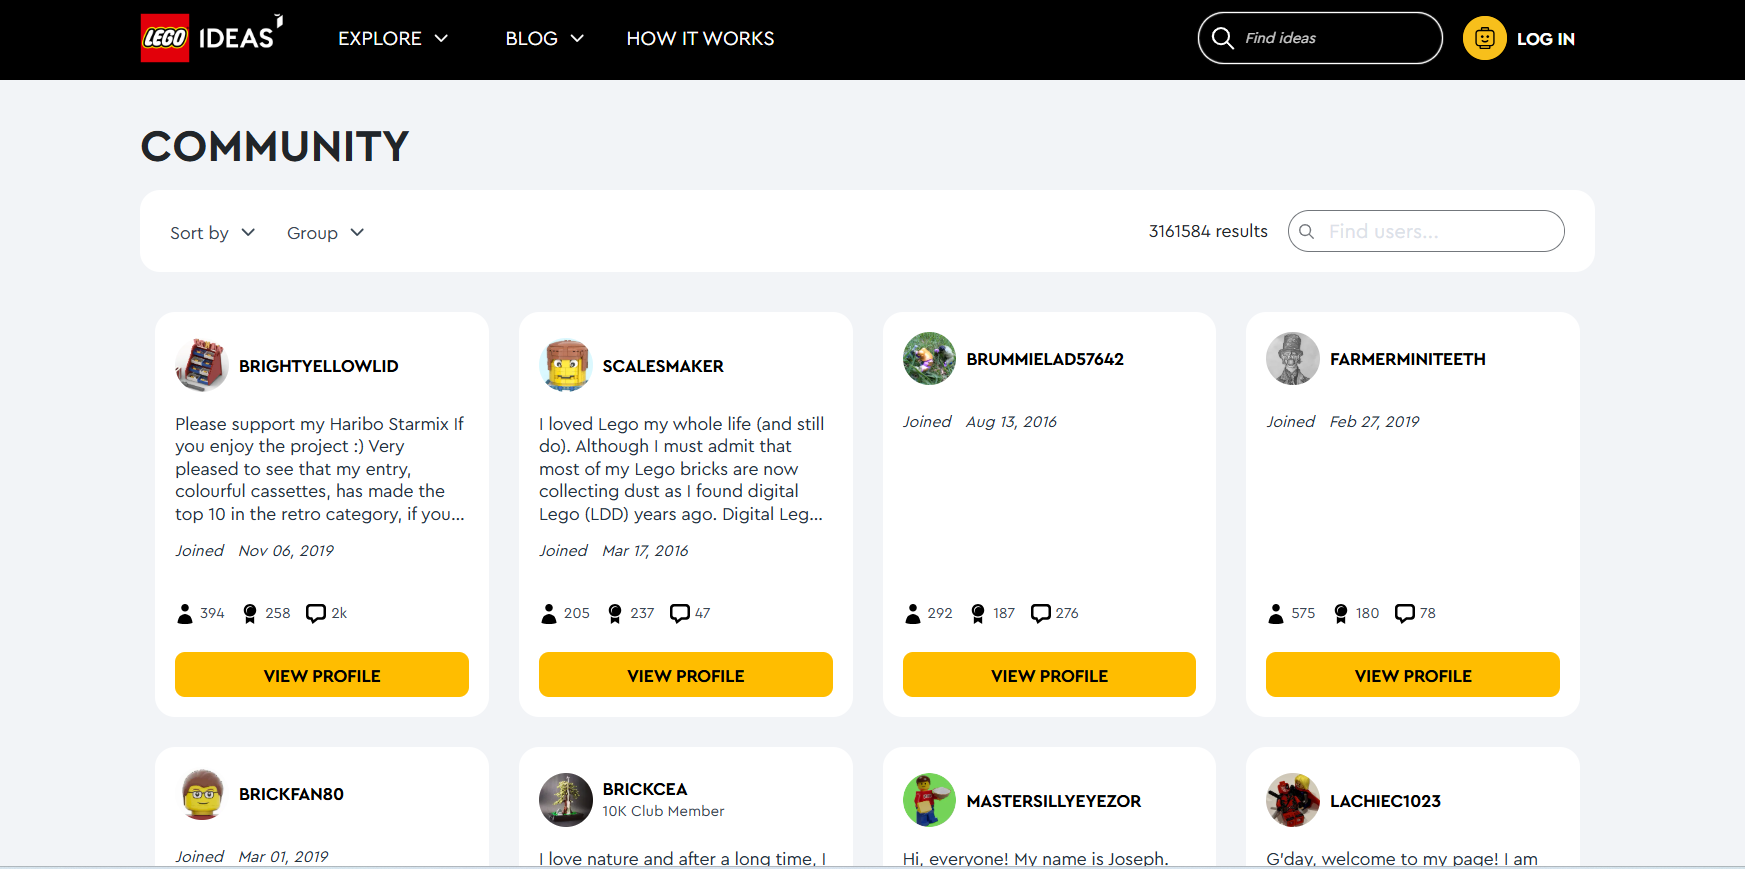View profile of BRUMMIELAD57642

pyautogui.click(x=1049, y=675)
